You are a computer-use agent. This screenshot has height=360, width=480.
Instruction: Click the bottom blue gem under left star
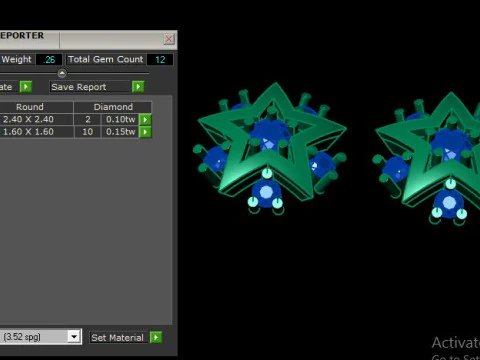(266, 193)
